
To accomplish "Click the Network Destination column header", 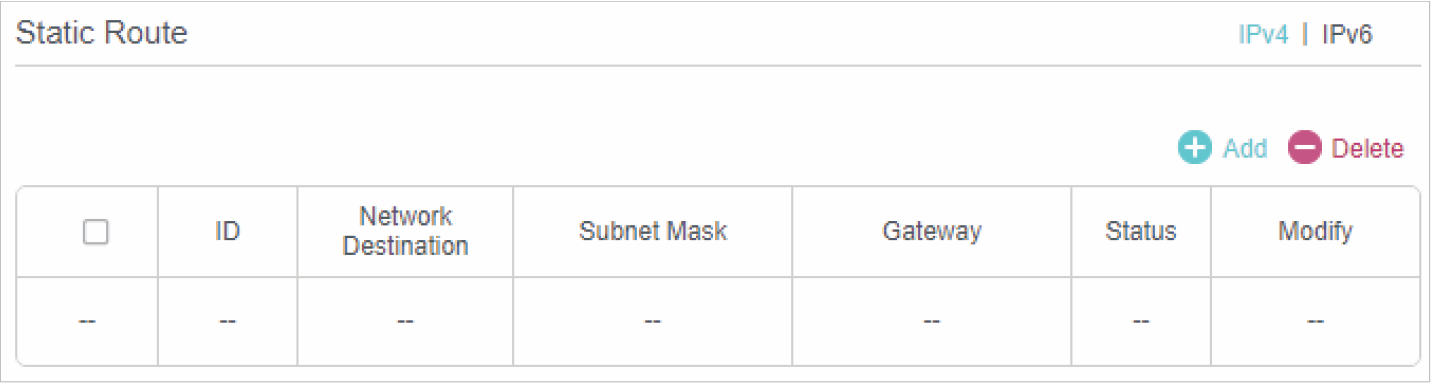I will pos(405,232).
